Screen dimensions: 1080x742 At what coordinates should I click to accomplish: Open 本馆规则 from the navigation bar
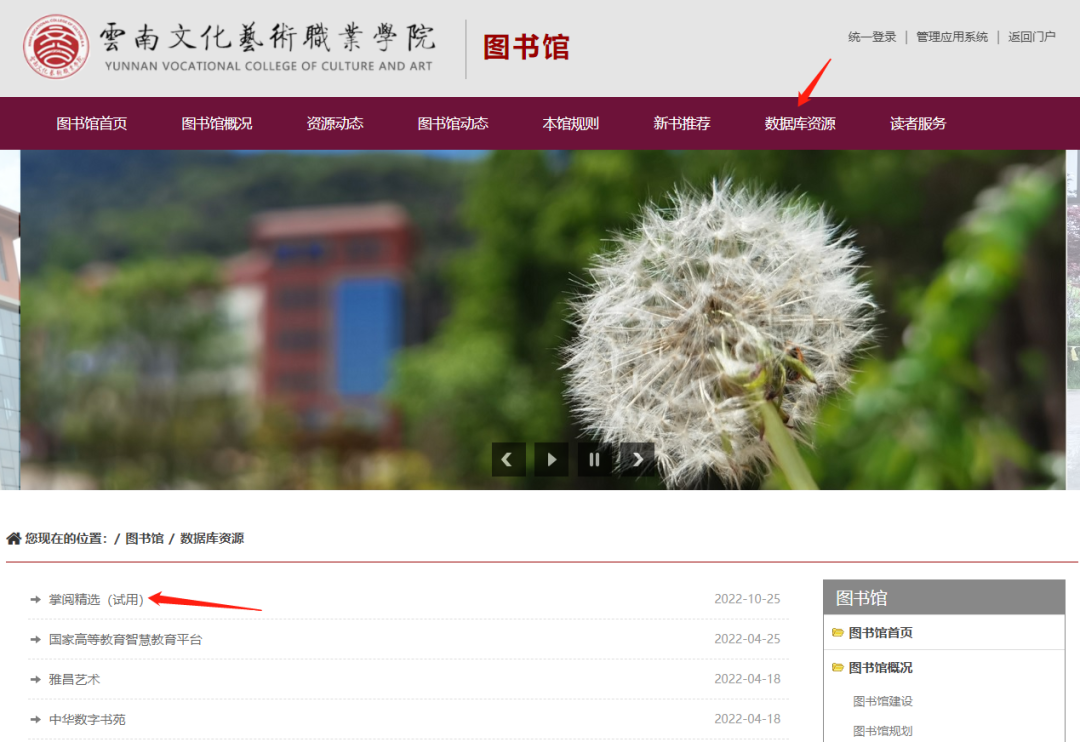pyautogui.click(x=571, y=124)
